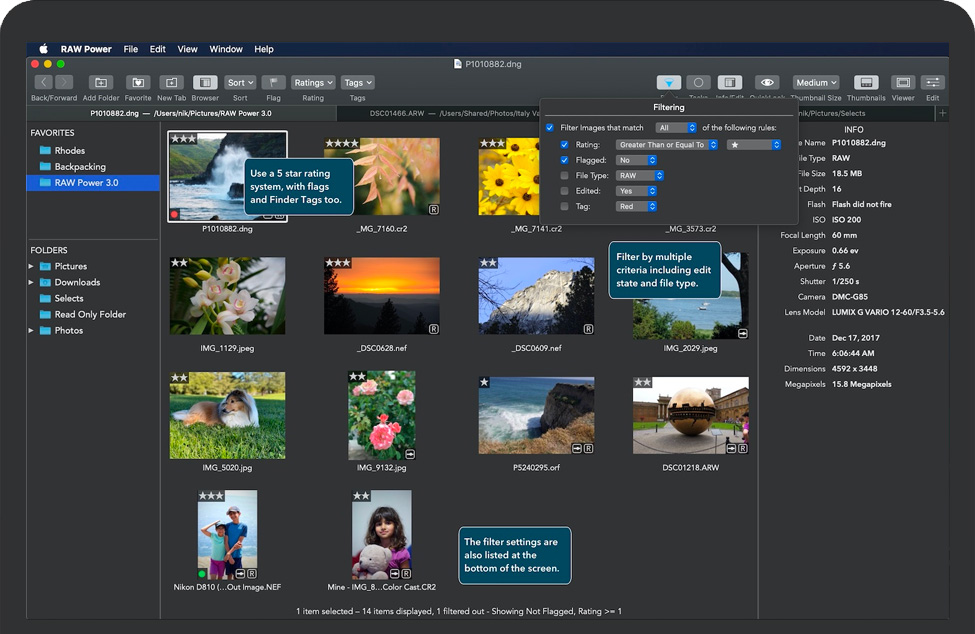Enable the File Type filter checkbox

[x=565, y=176]
